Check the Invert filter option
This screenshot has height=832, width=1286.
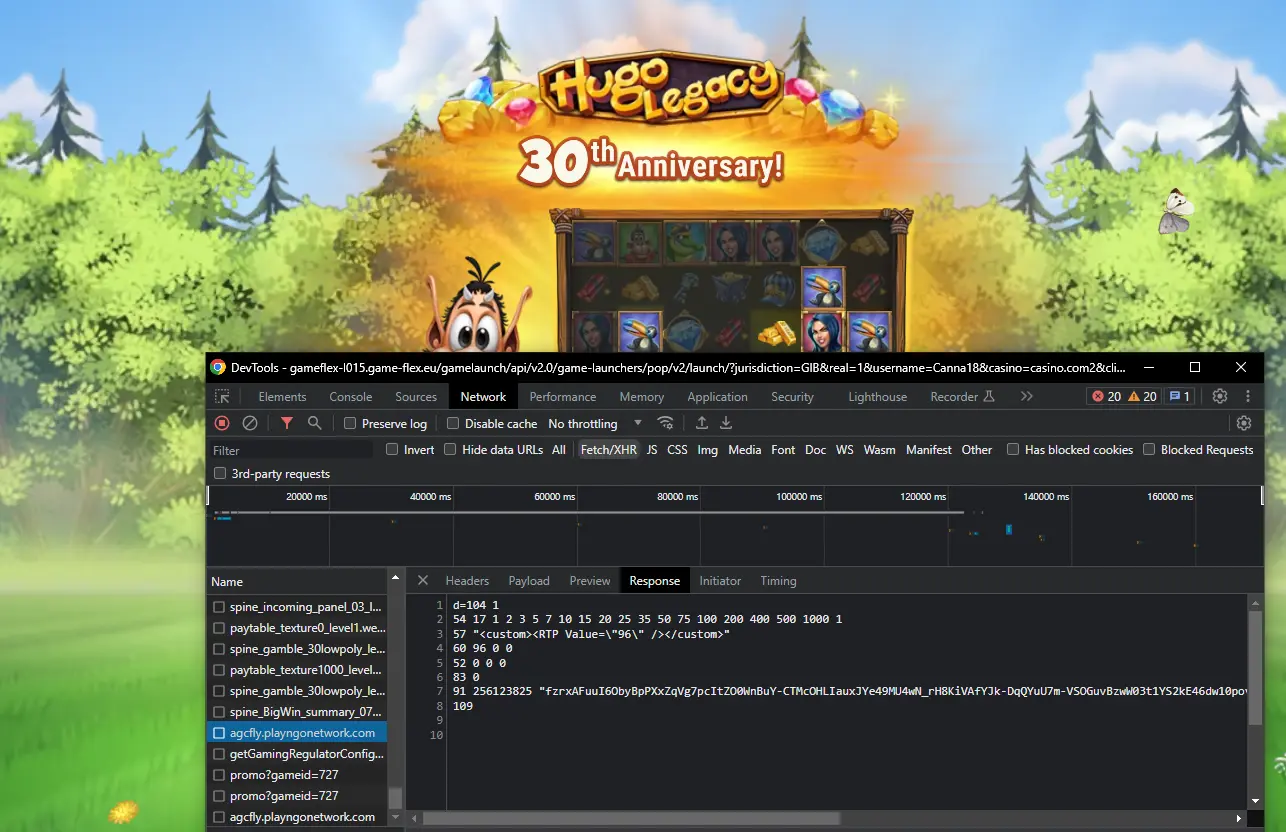(x=392, y=450)
